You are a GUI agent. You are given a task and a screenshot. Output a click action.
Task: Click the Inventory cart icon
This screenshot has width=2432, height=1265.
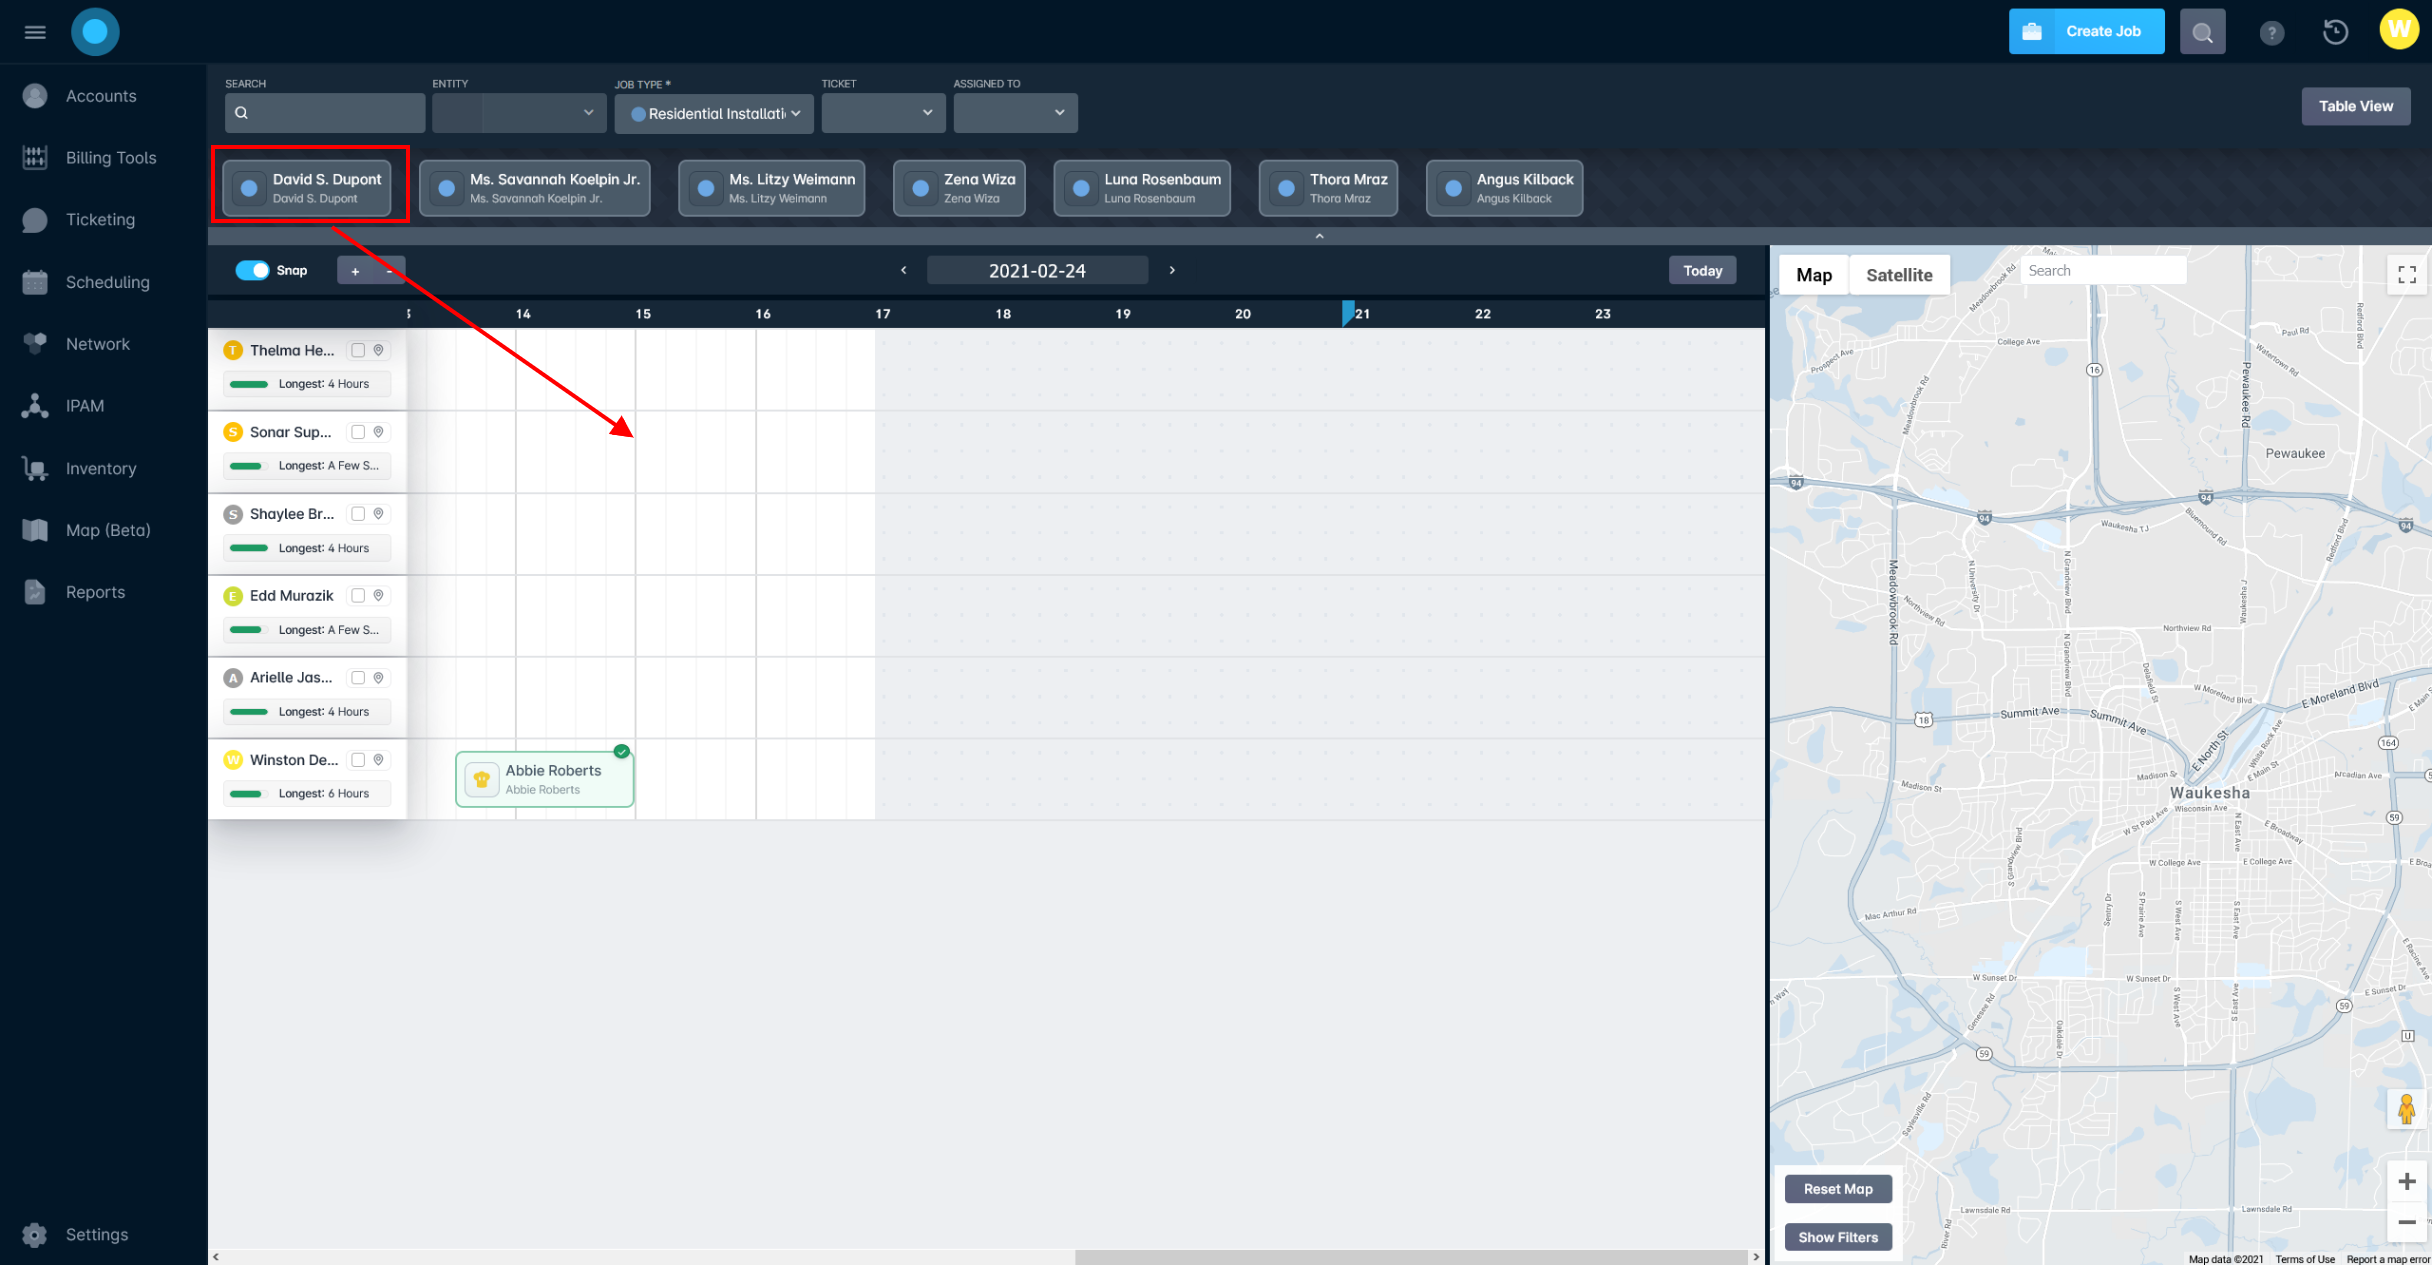point(35,468)
